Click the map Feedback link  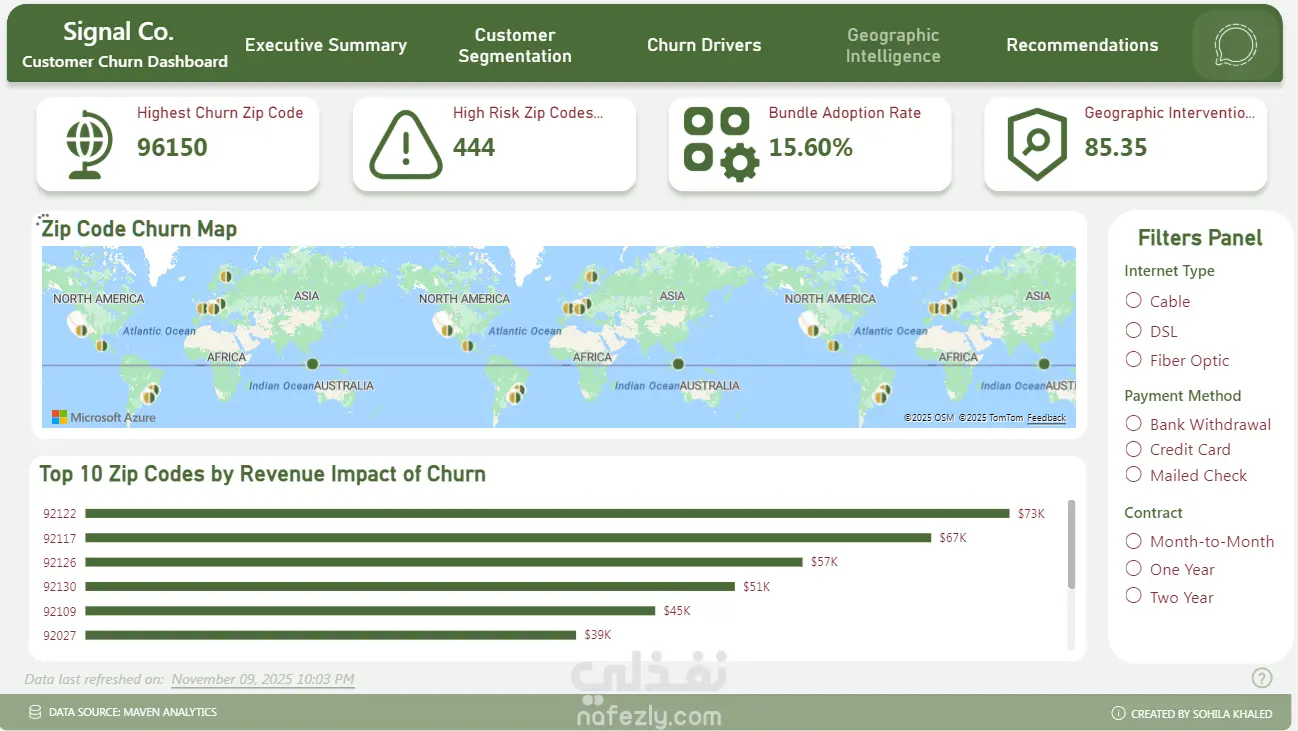[1046, 418]
